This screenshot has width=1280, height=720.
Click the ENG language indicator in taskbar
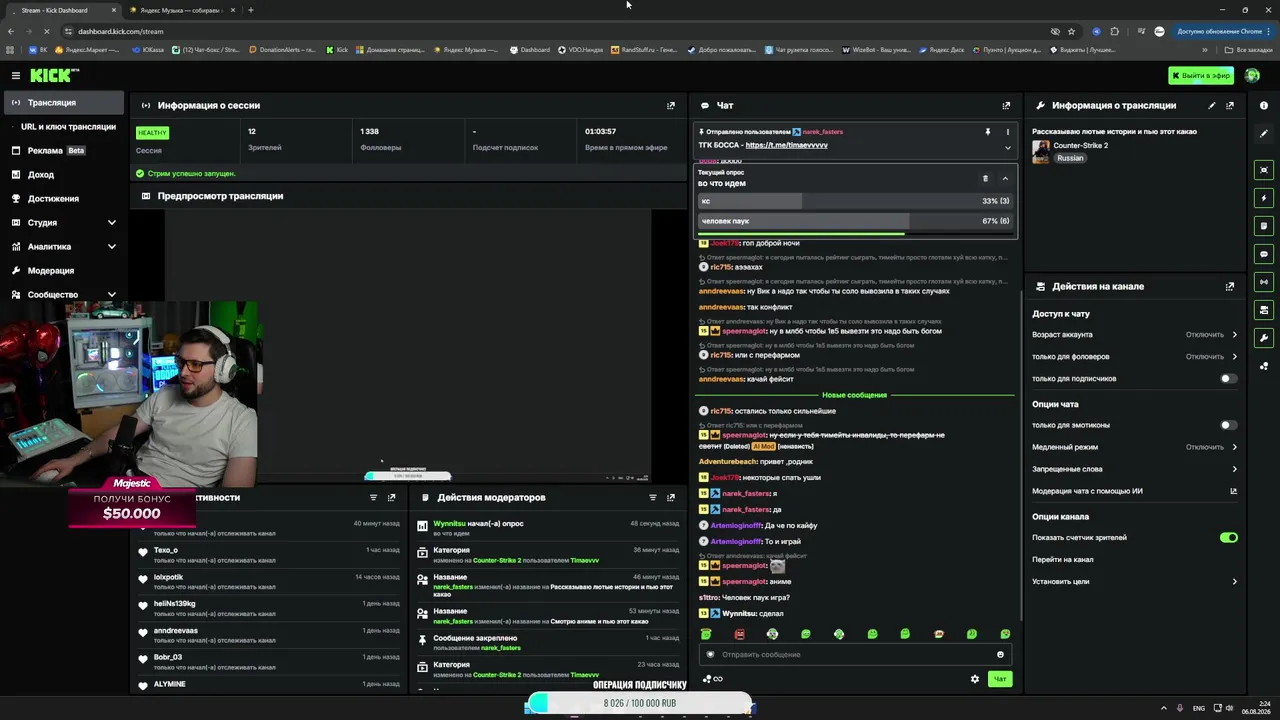pos(1199,708)
